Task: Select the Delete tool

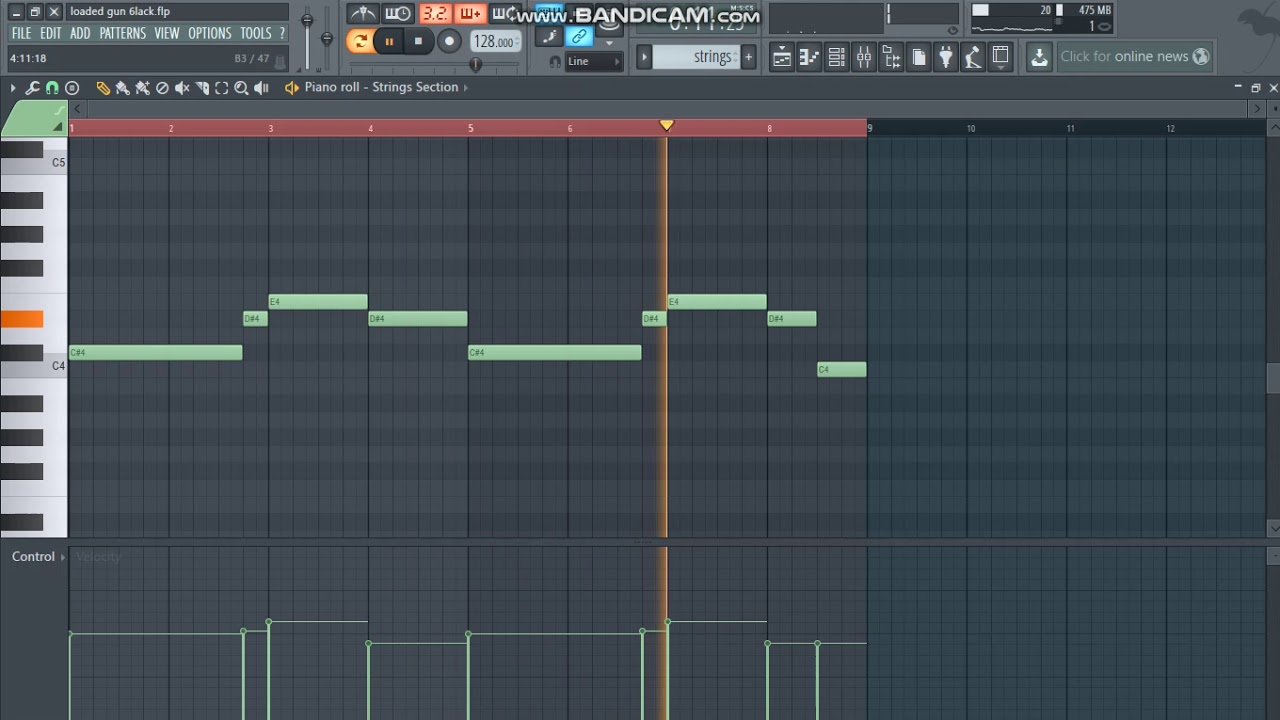Action: click(162, 88)
